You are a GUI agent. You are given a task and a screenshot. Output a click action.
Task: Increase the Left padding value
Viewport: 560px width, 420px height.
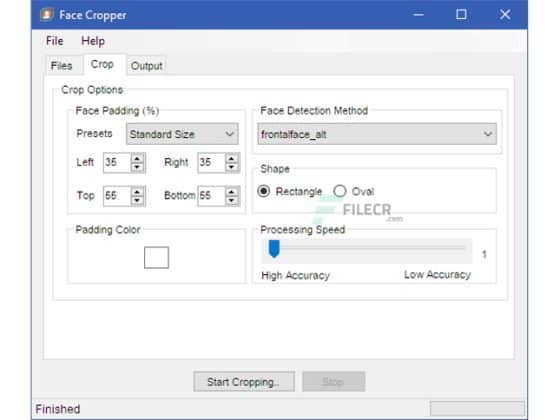coord(138,158)
